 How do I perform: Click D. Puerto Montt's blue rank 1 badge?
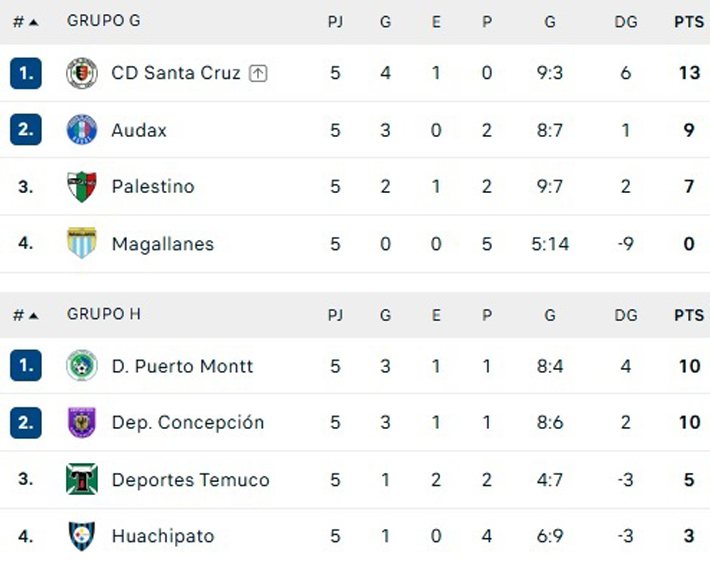26,365
